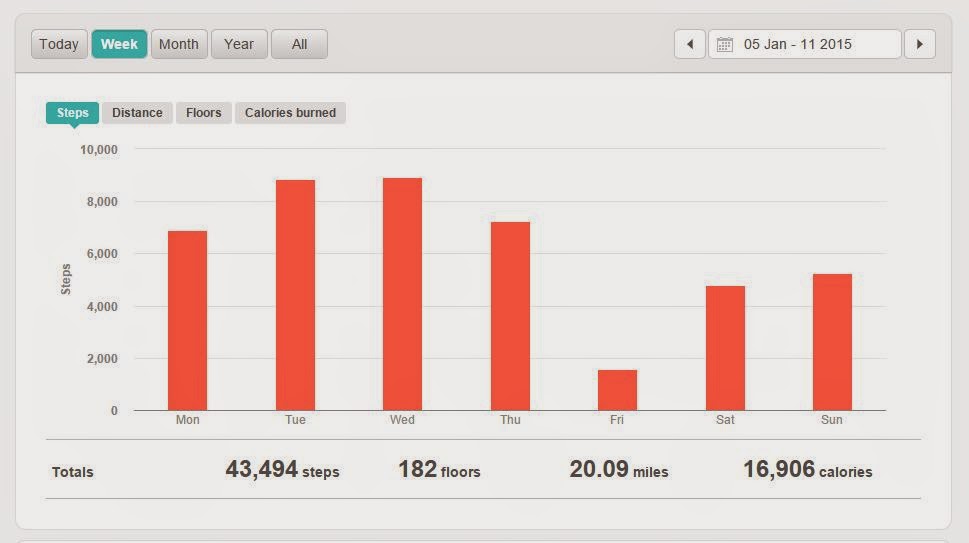Image resolution: width=969 pixels, height=543 pixels.
Task: Click the 43,494 steps total
Action: coord(282,469)
